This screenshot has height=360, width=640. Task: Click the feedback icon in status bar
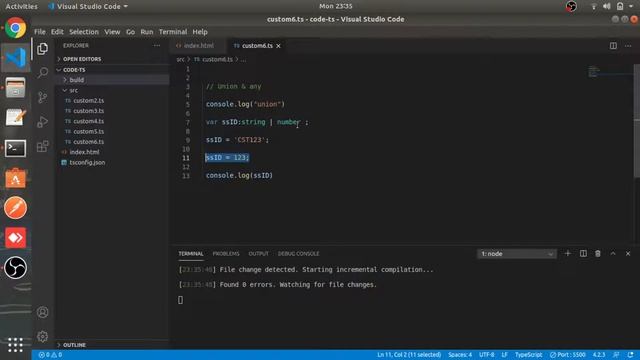pyautogui.click(x=616, y=355)
